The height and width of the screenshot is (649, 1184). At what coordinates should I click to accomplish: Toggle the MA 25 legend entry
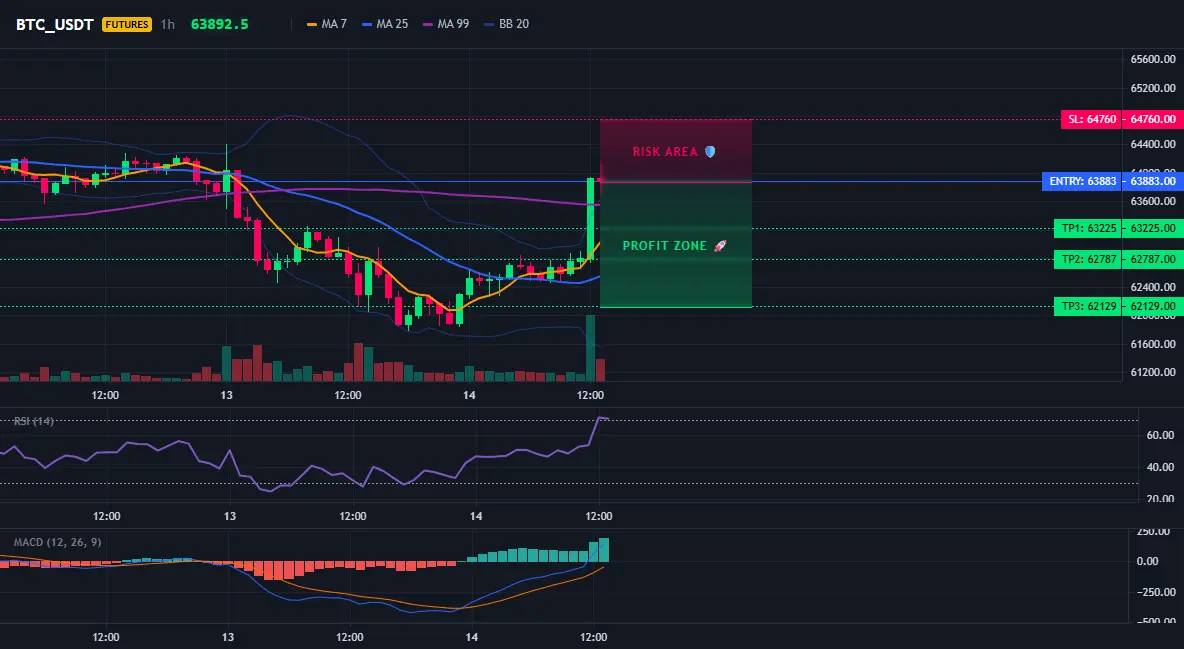385,24
